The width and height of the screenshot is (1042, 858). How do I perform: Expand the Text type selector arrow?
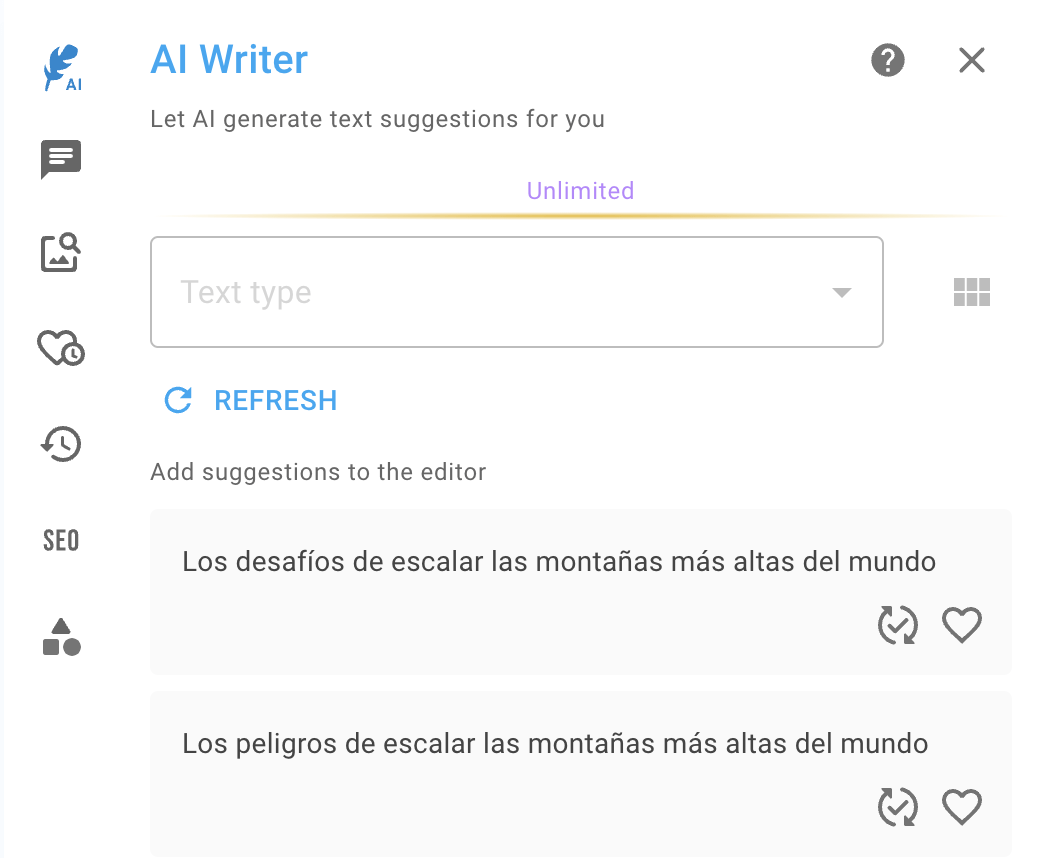coord(841,292)
